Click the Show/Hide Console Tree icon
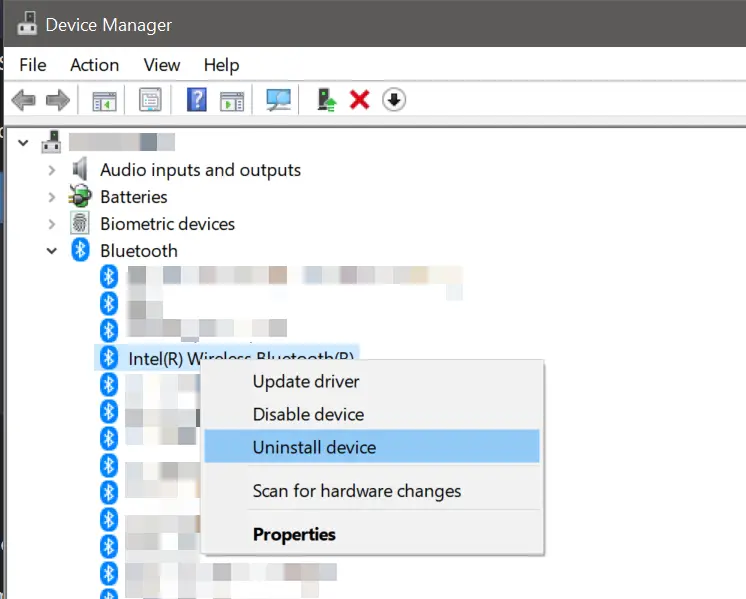 pyautogui.click(x=103, y=100)
